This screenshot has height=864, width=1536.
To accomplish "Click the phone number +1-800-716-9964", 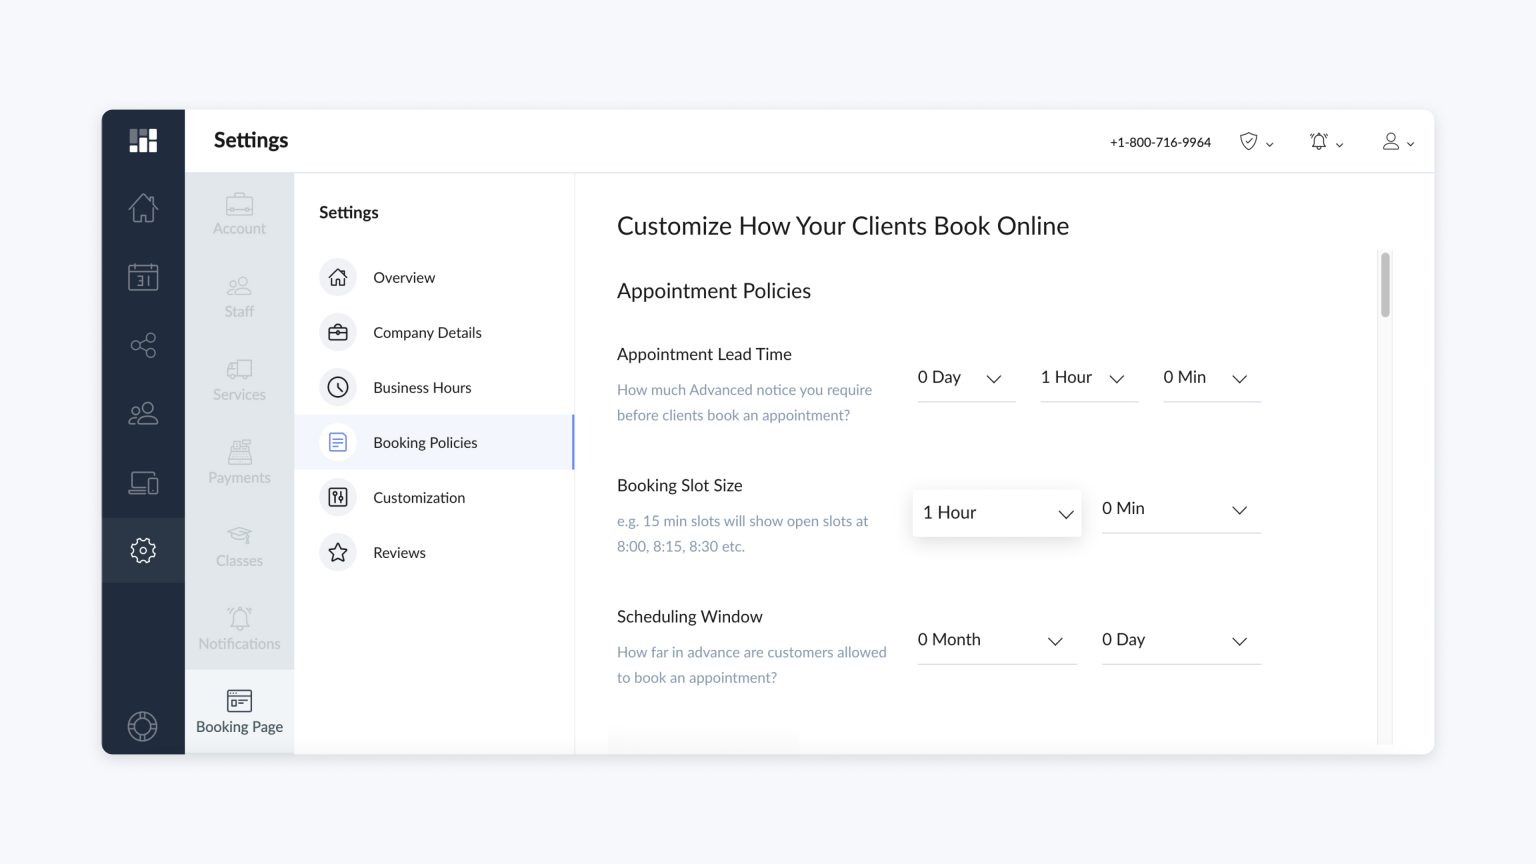I will click(x=1160, y=142).
